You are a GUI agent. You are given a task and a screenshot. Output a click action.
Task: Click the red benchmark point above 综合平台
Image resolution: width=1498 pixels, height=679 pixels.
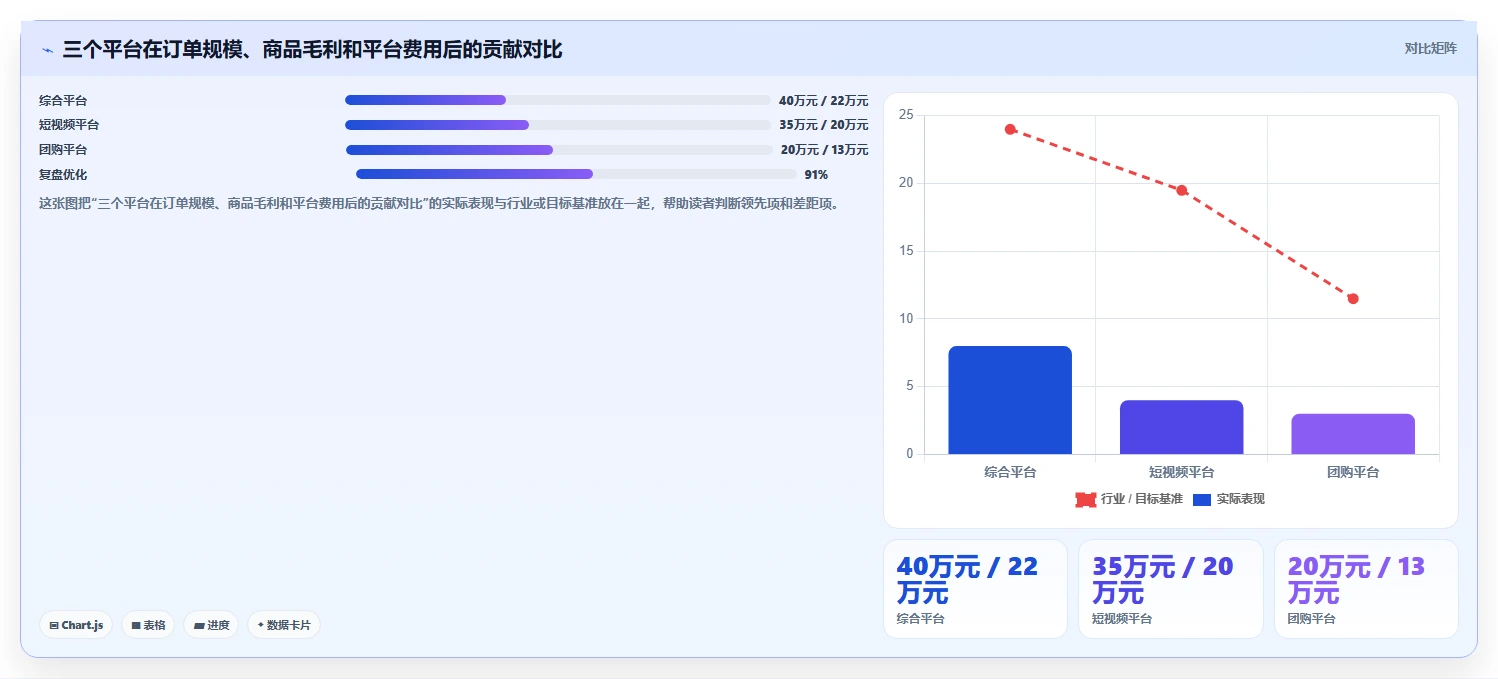pos(1010,129)
